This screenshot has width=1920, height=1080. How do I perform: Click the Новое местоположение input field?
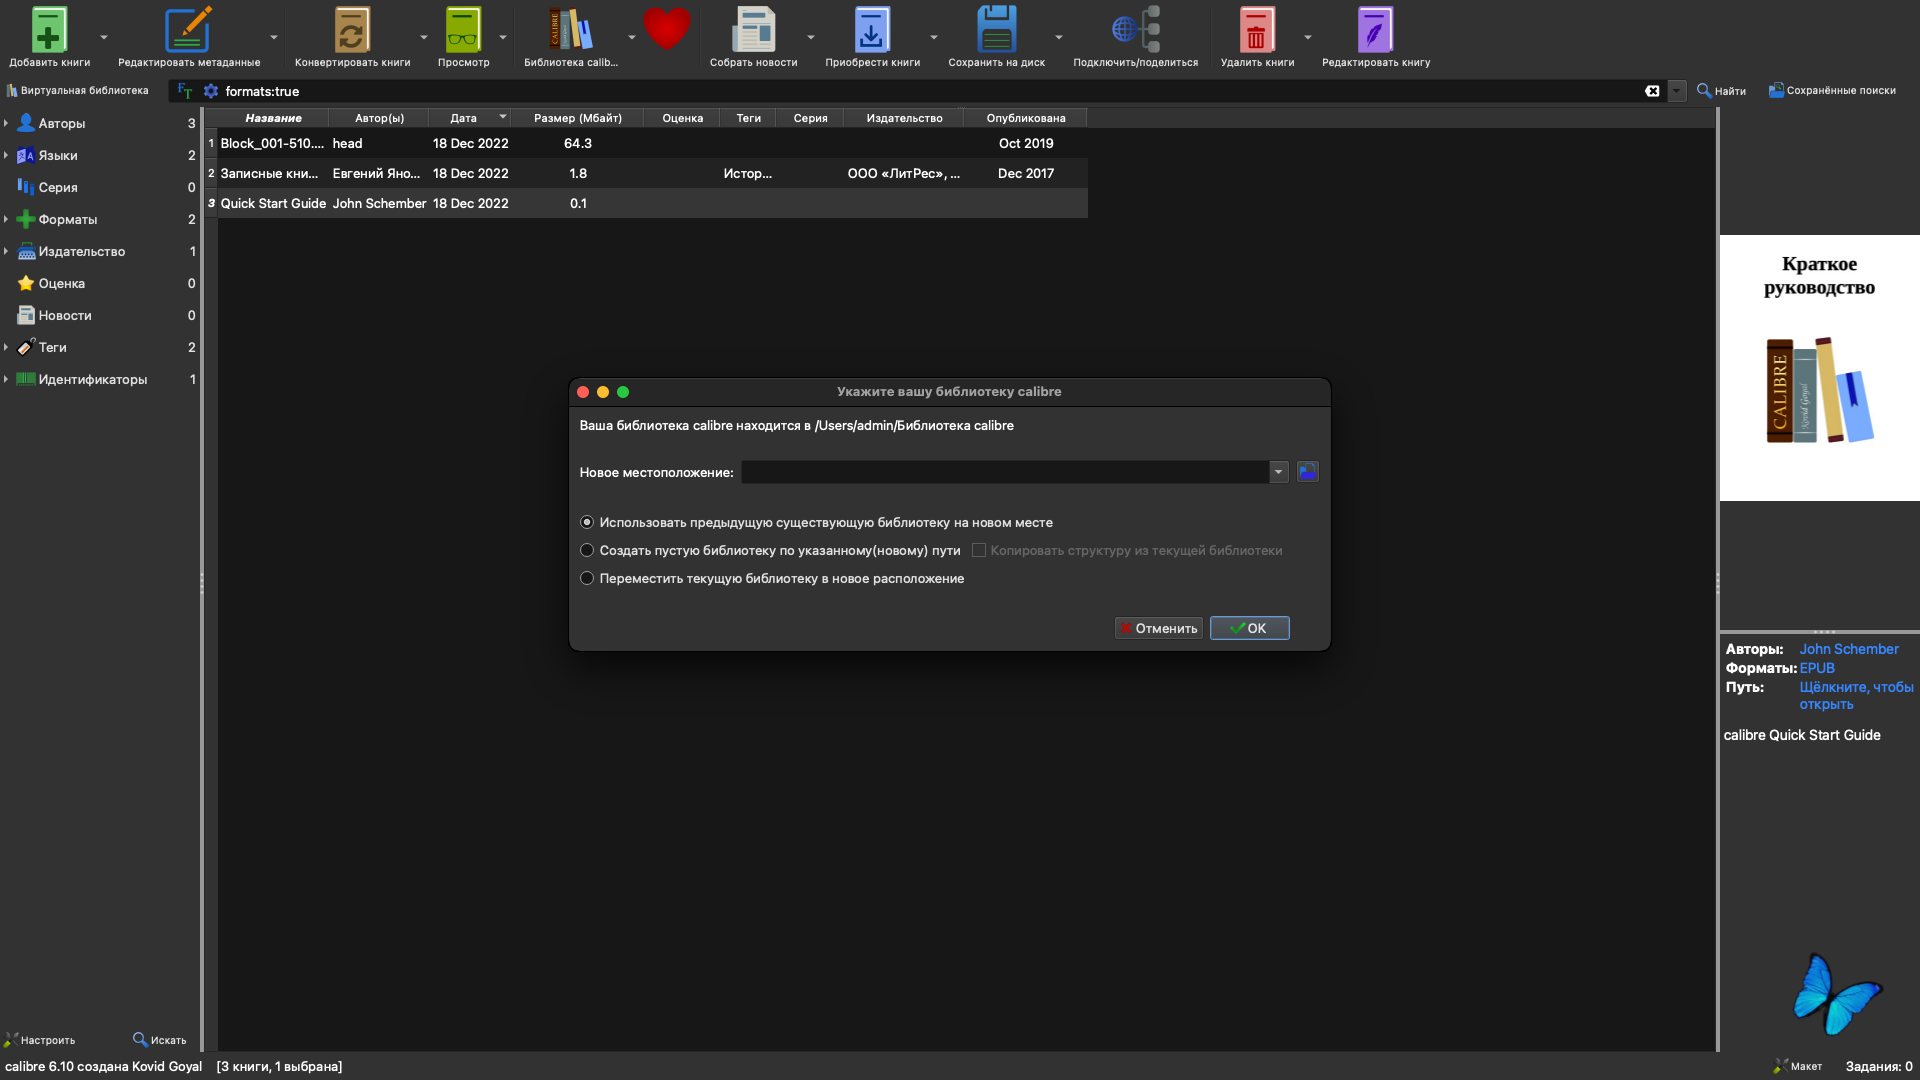[x=1004, y=472]
